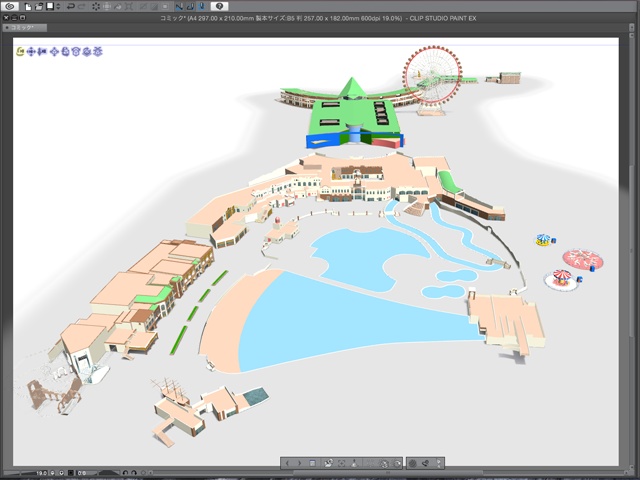Toggle snap to ruler
640x480 pixels.
(179, 6)
